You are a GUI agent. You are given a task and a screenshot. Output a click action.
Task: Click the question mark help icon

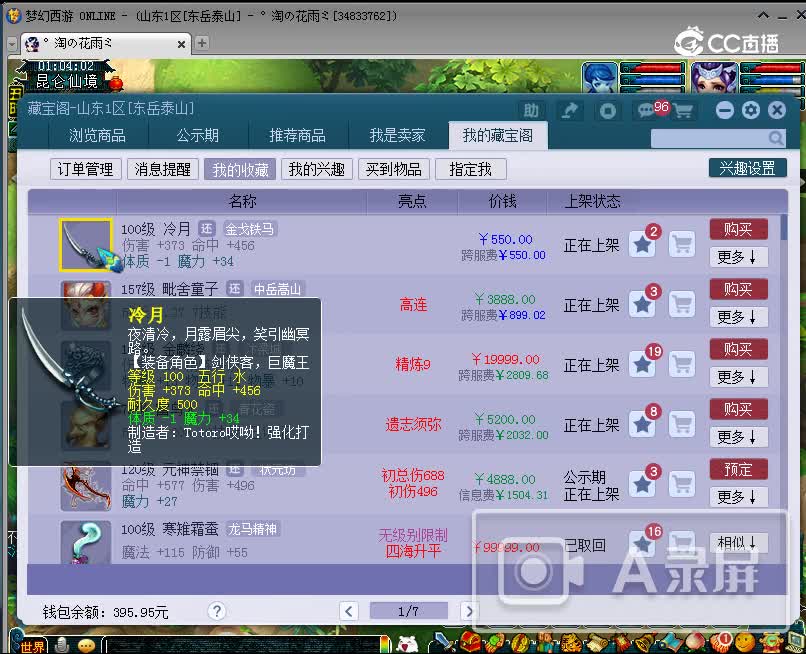point(217,611)
